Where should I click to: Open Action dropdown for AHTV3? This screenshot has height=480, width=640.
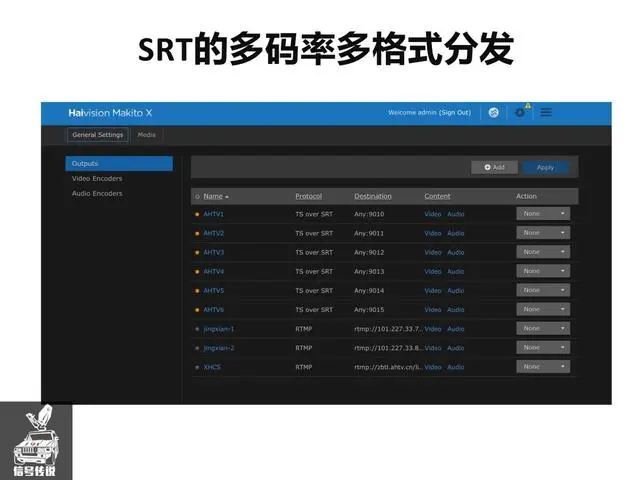tap(543, 252)
